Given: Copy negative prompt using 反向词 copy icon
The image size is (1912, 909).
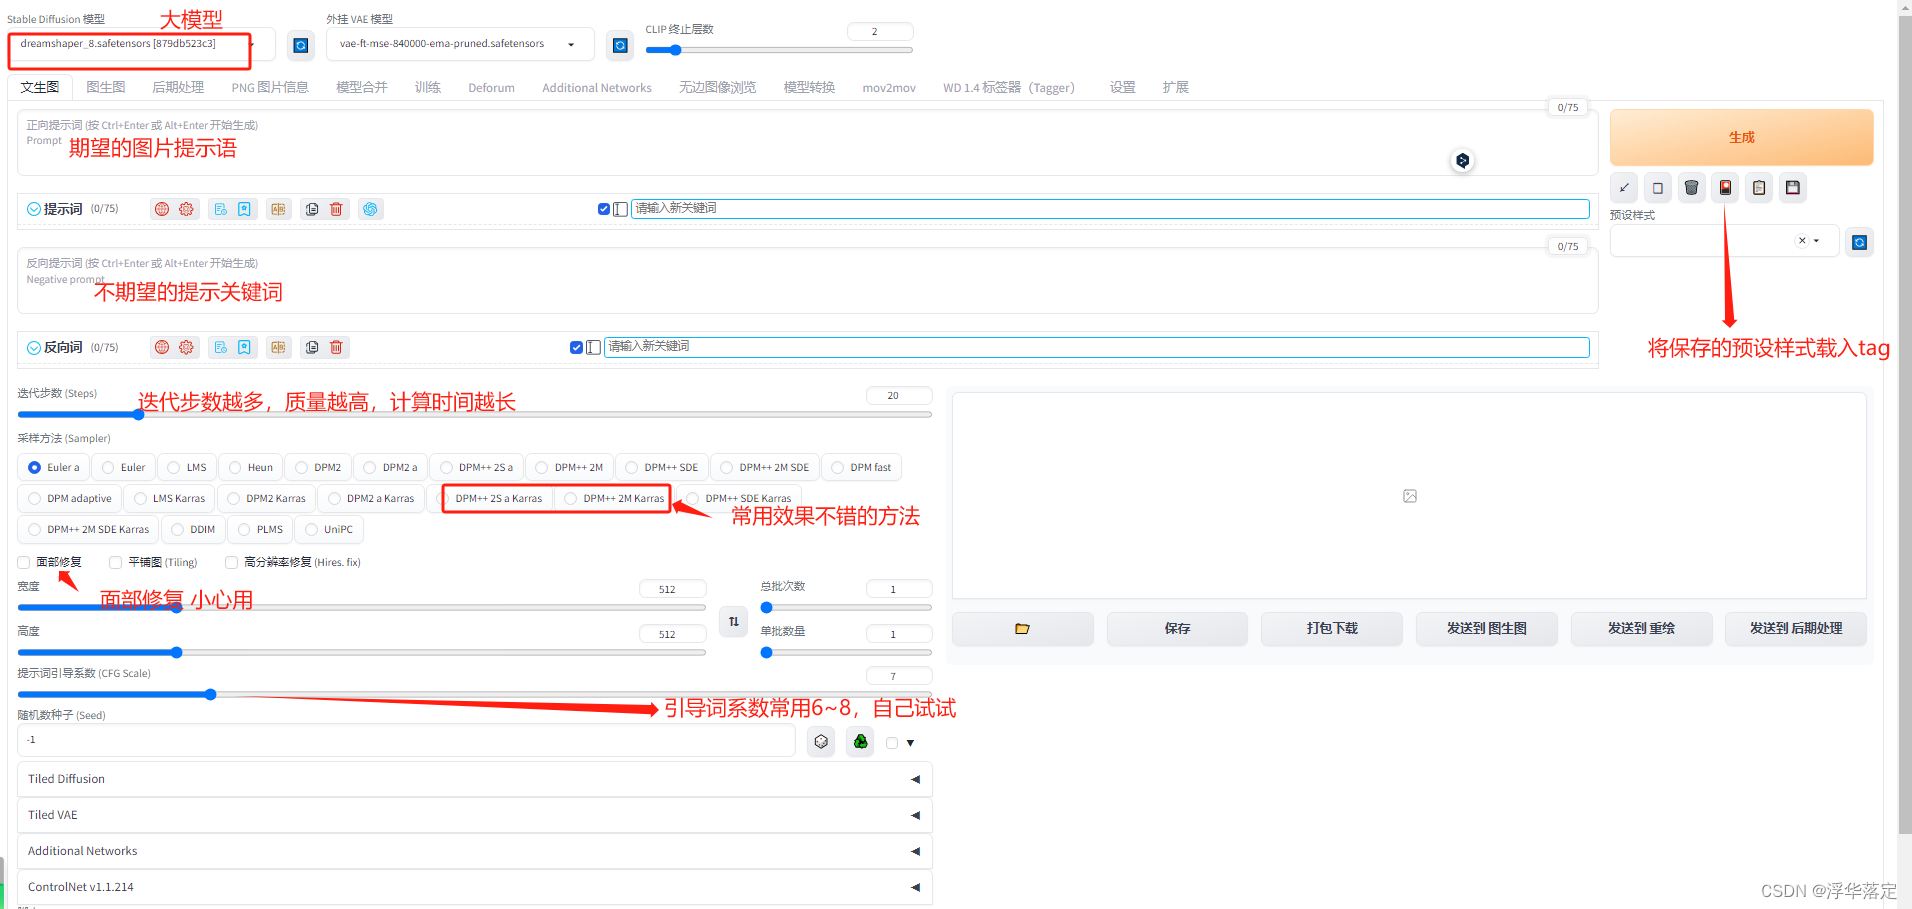Looking at the screenshot, I should coord(312,347).
